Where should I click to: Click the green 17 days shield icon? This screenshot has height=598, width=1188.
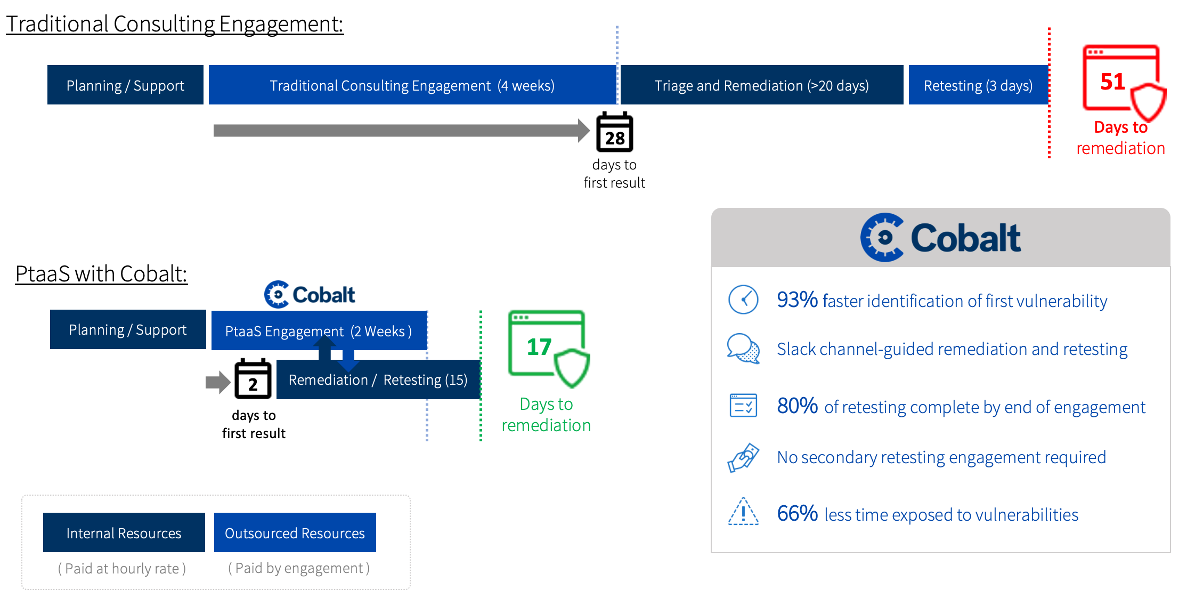pyautogui.click(x=547, y=349)
